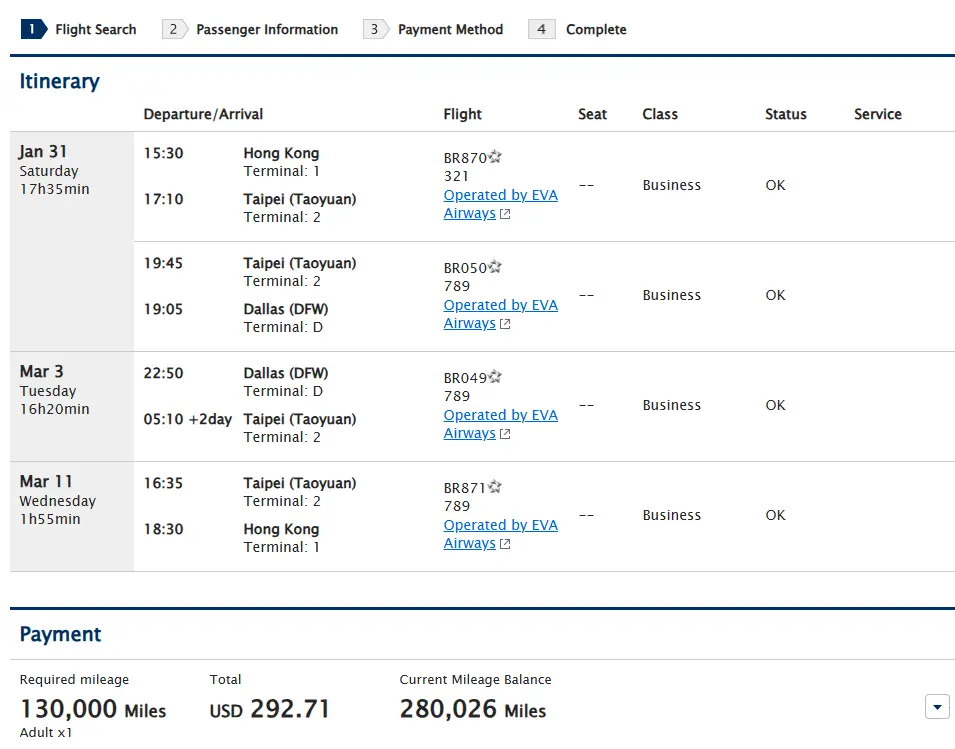Click the Star Alliance icon beside BR050
The height and width of the screenshot is (749, 955).
pos(495,267)
